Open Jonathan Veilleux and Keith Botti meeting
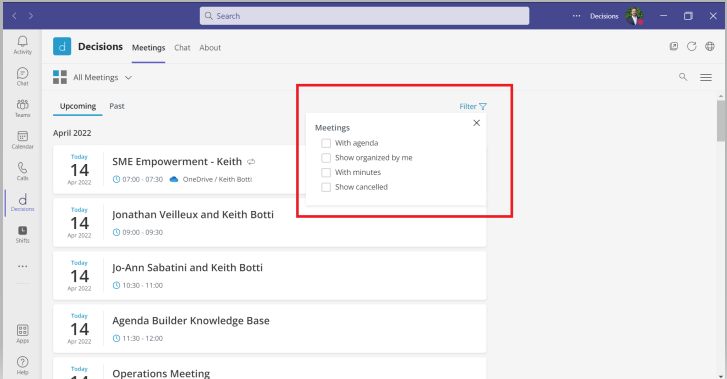 coord(193,215)
